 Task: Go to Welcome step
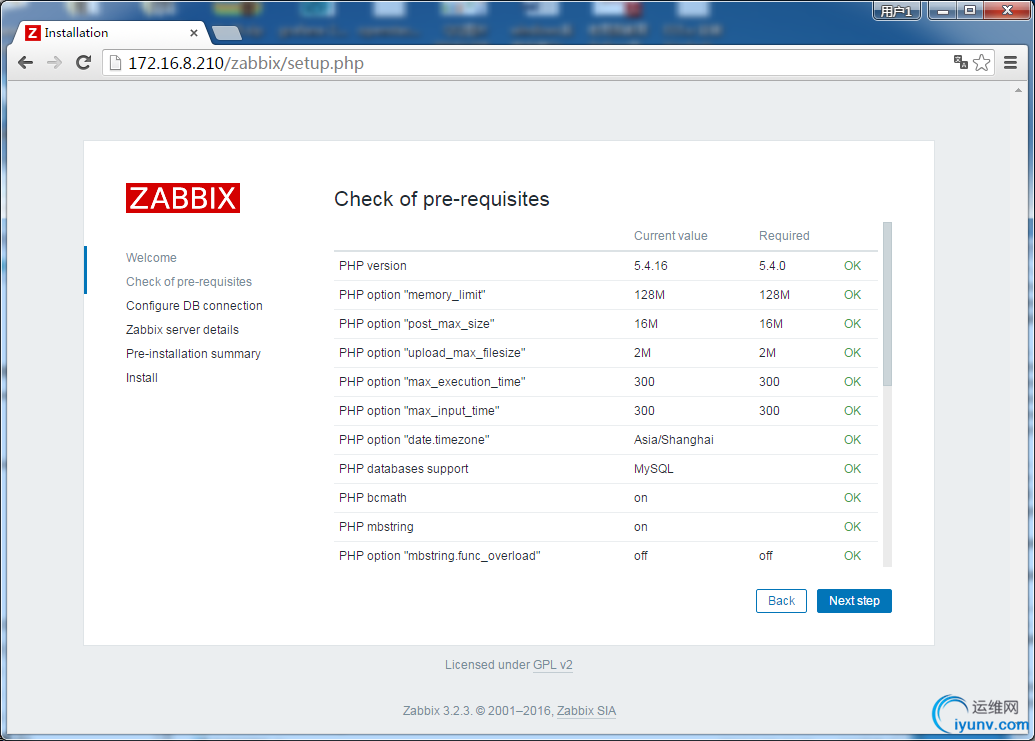pos(151,257)
